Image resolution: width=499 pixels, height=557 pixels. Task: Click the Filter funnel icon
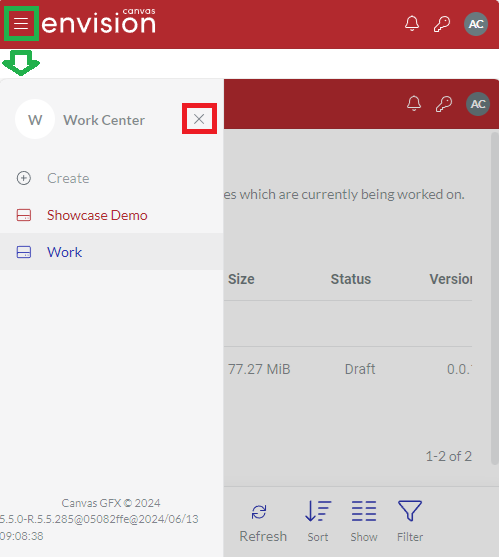point(410,511)
